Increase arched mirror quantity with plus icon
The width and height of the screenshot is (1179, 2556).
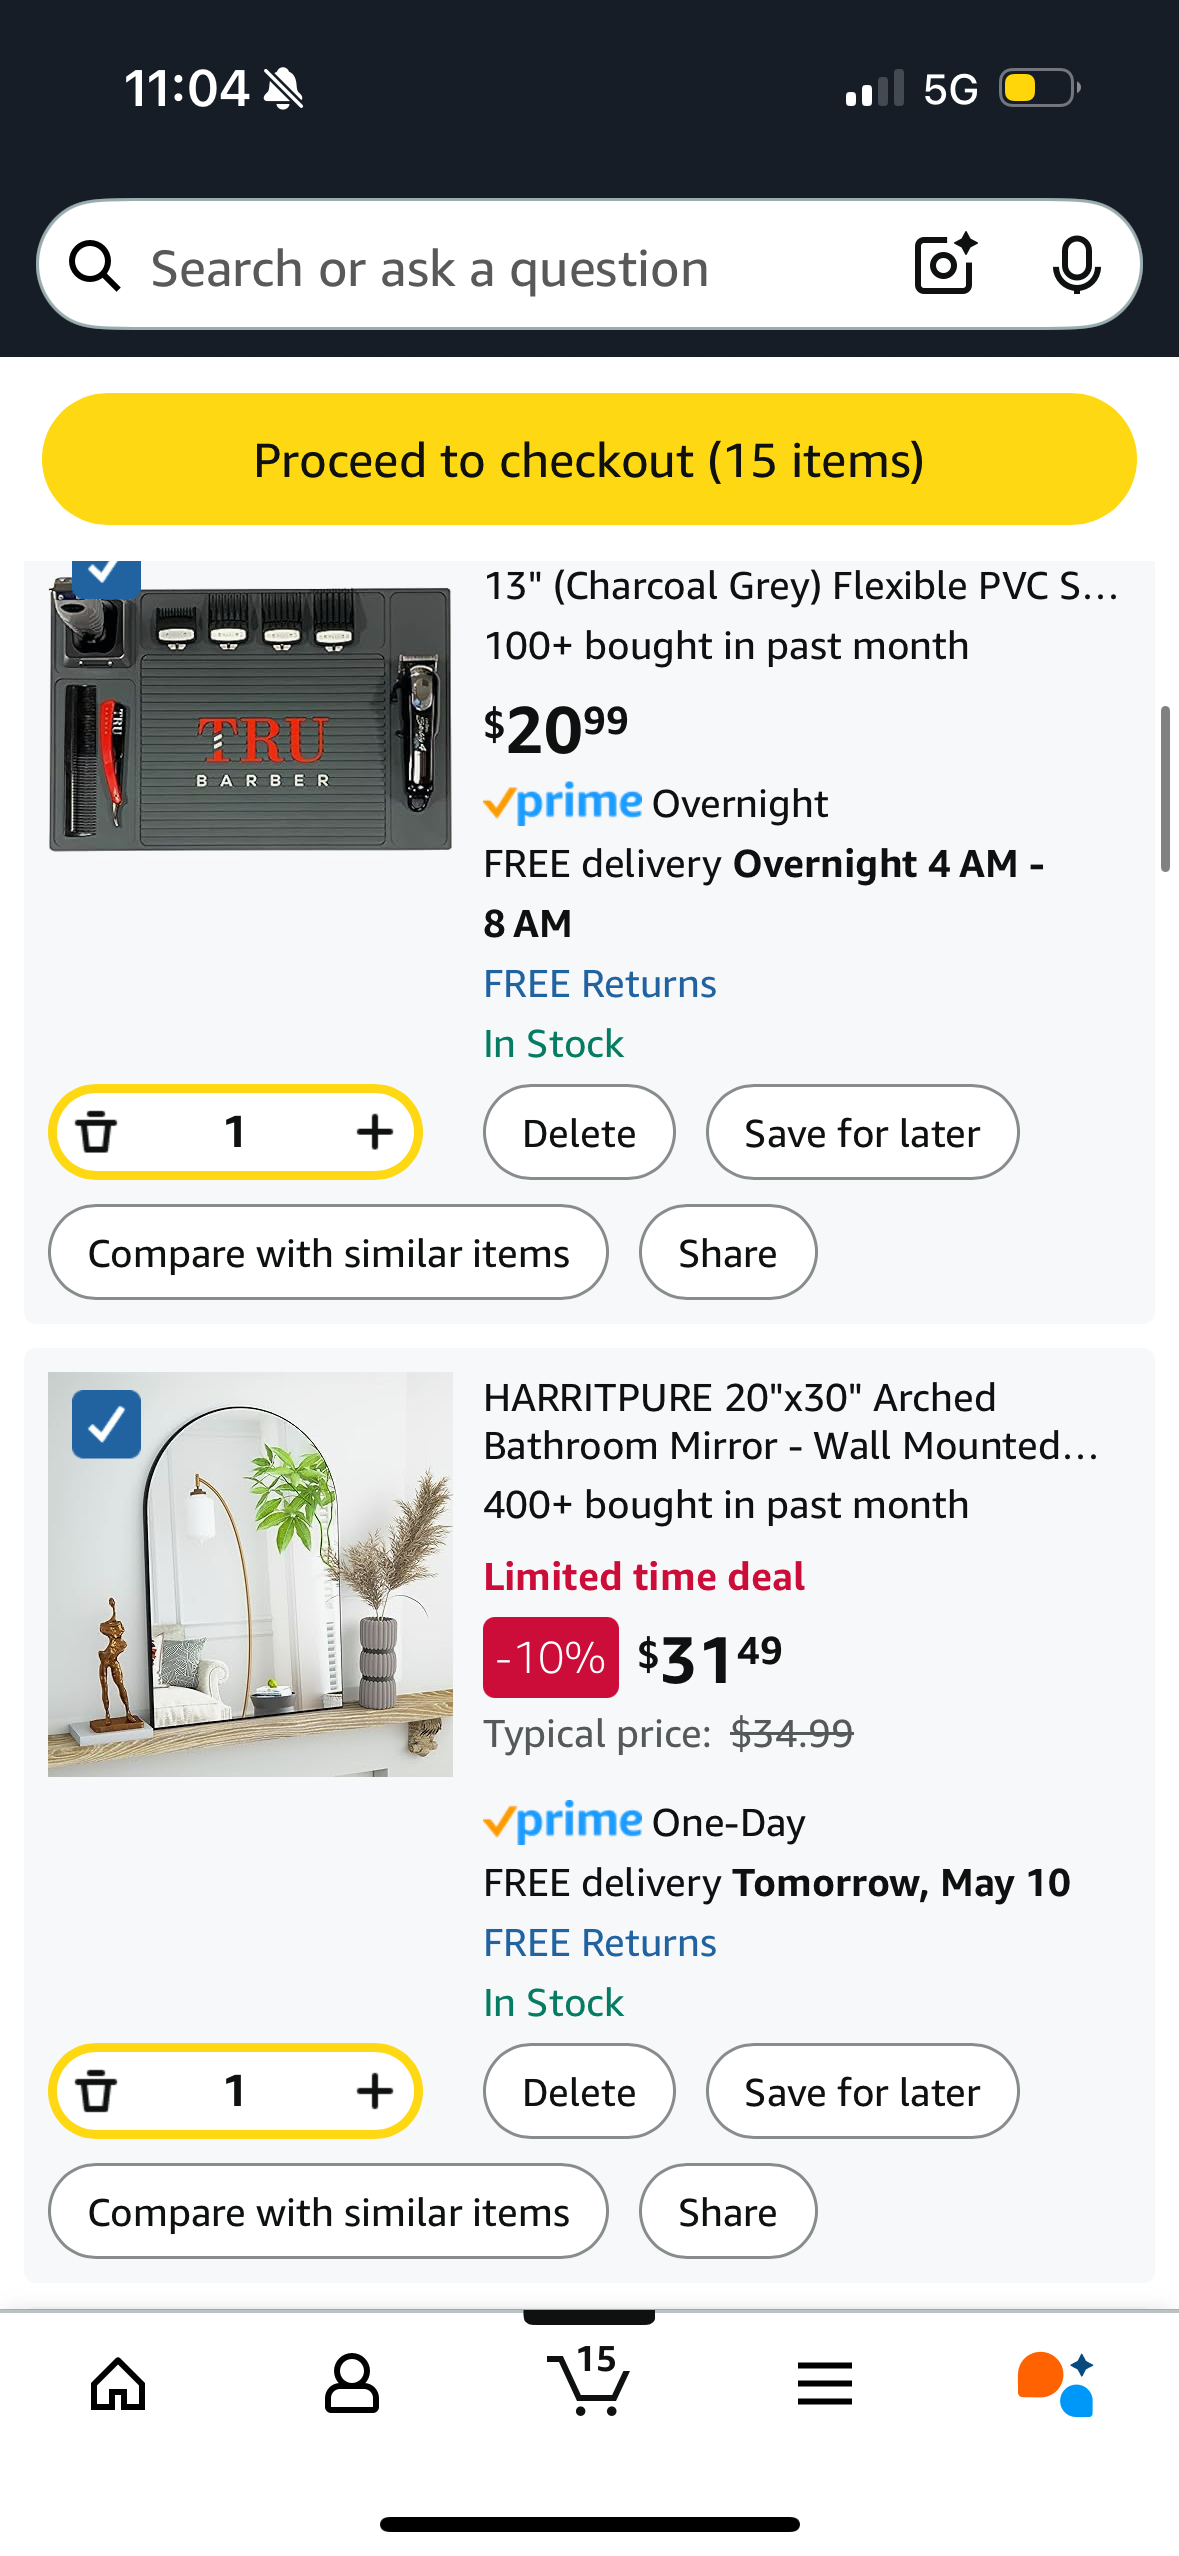pyautogui.click(x=374, y=2091)
